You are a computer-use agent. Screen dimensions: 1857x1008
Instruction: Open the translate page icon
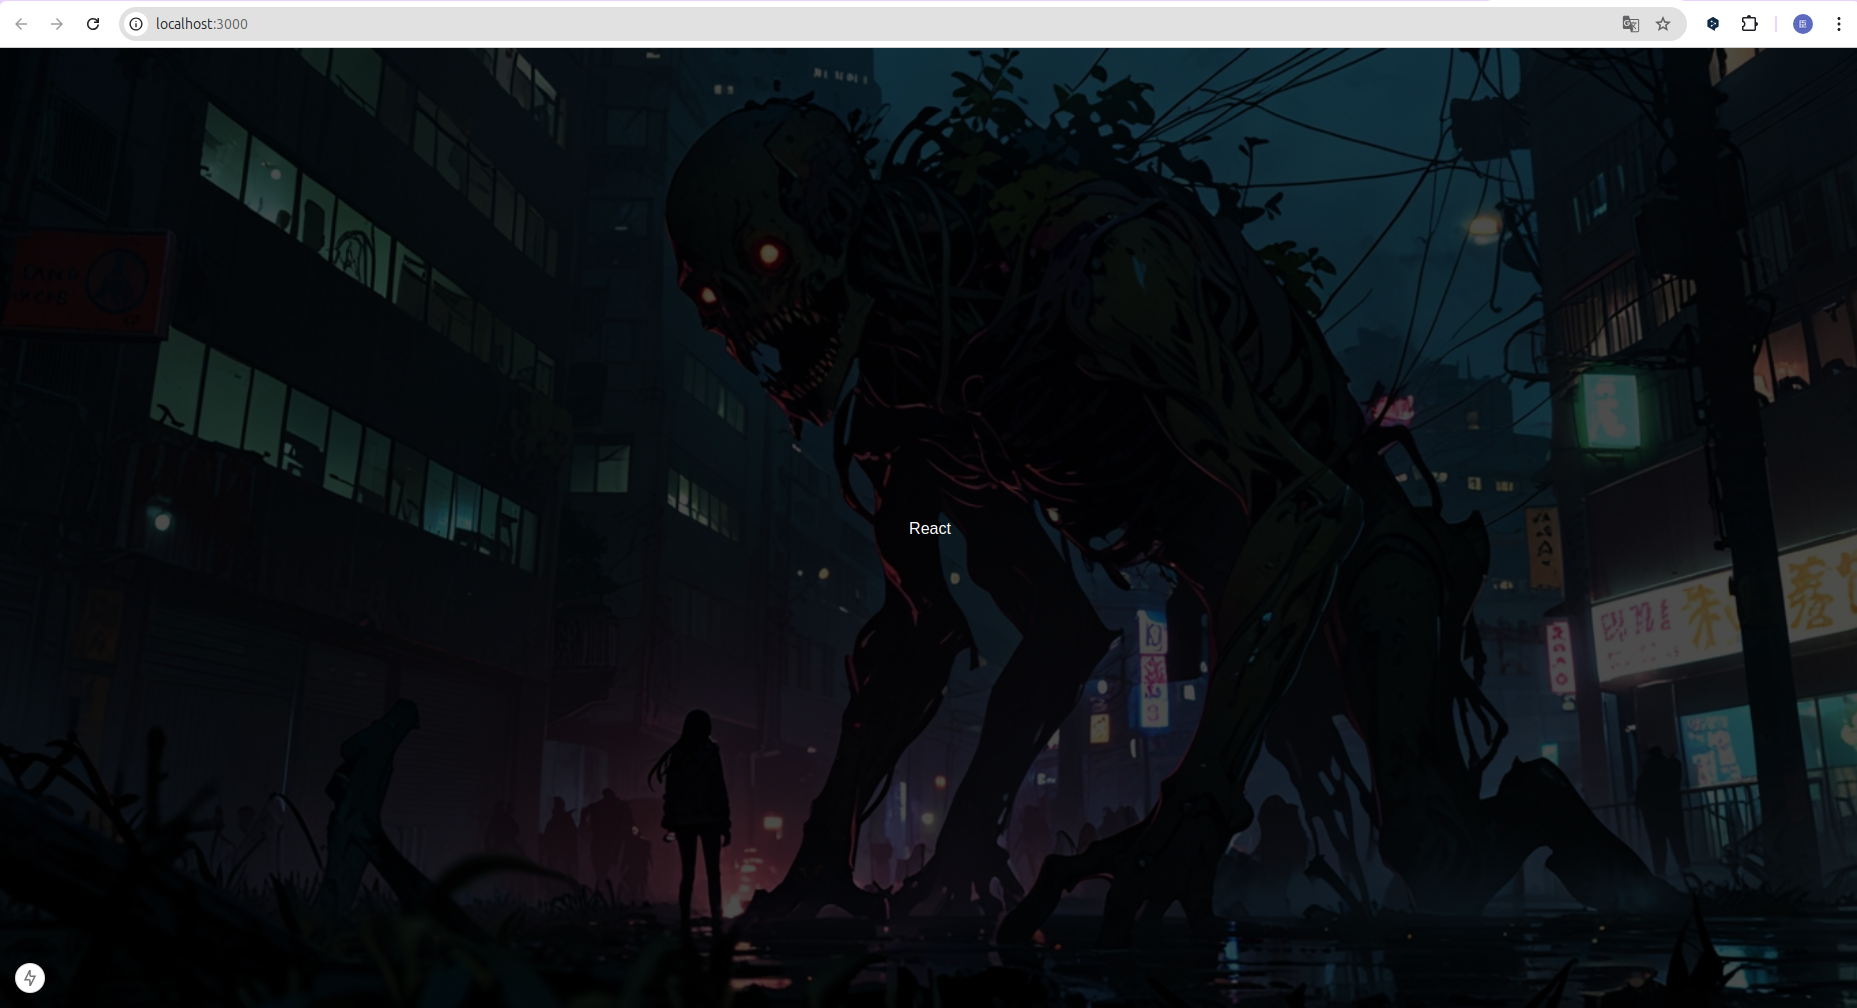[1630, 24]
